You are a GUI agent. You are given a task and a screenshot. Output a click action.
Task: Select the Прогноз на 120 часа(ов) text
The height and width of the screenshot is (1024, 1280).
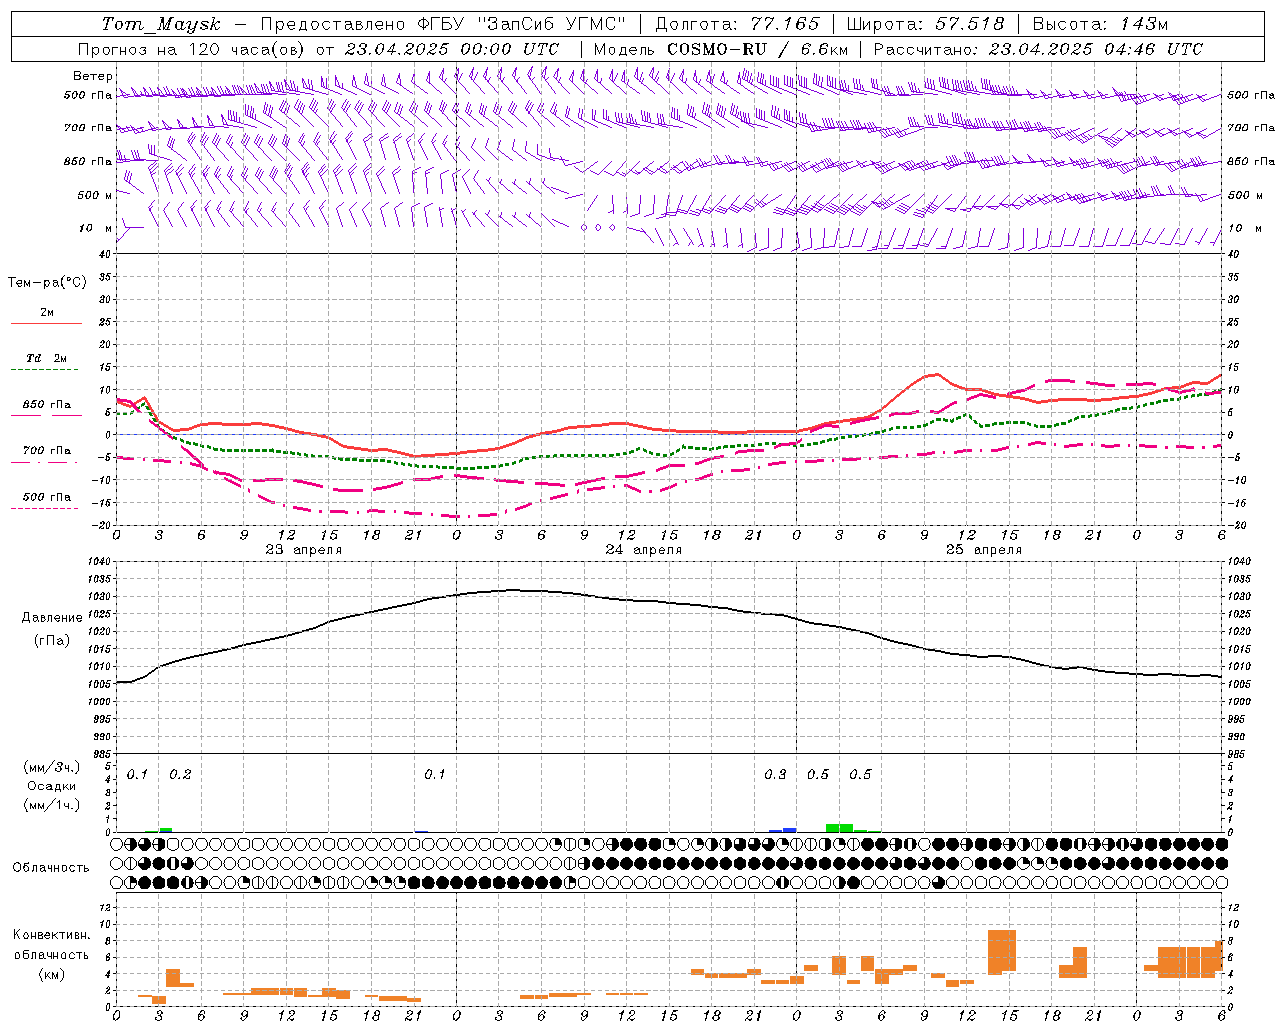[x=193, y=49]
